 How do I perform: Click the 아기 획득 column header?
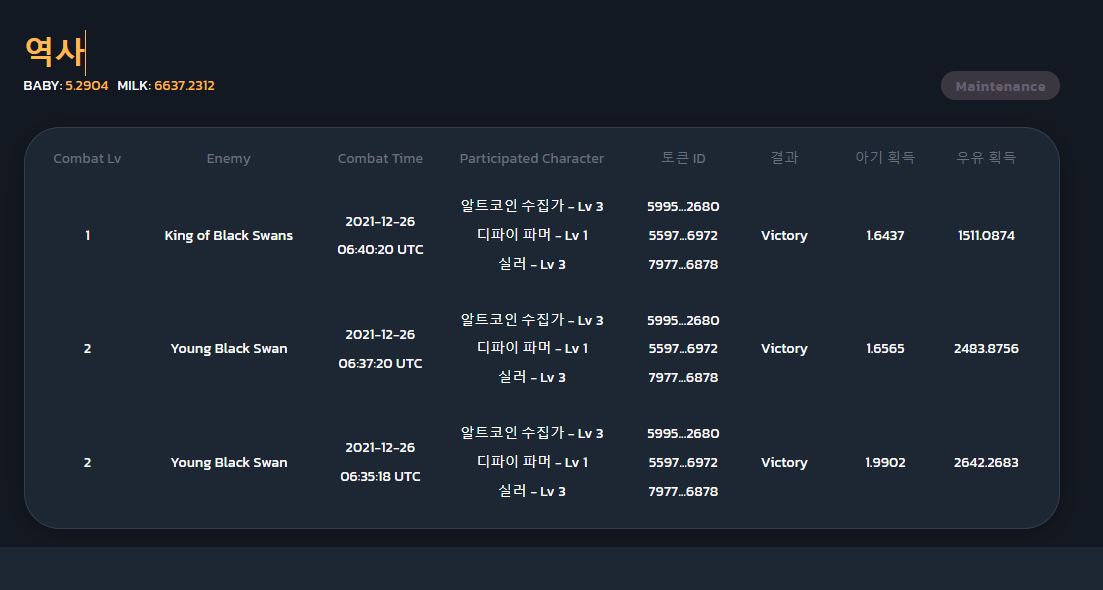[885, 158]
